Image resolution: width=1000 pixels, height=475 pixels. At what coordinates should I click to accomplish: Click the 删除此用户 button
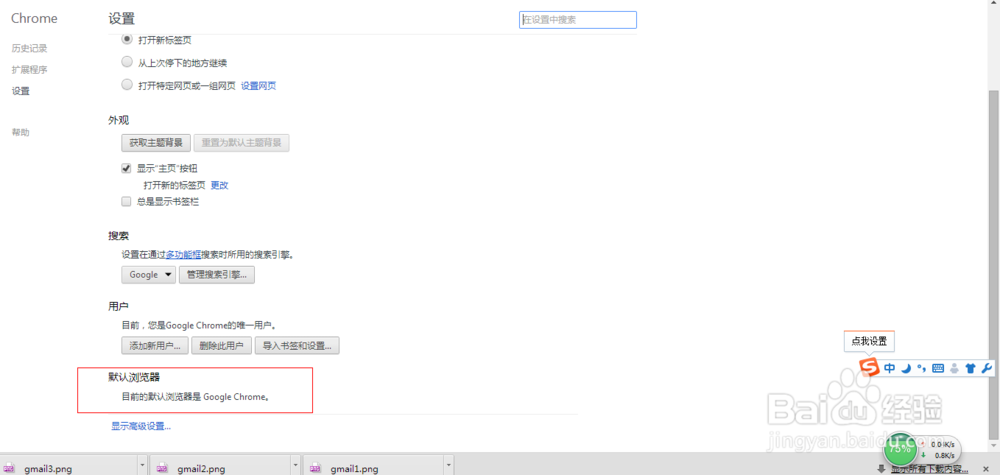pos(222,346)
